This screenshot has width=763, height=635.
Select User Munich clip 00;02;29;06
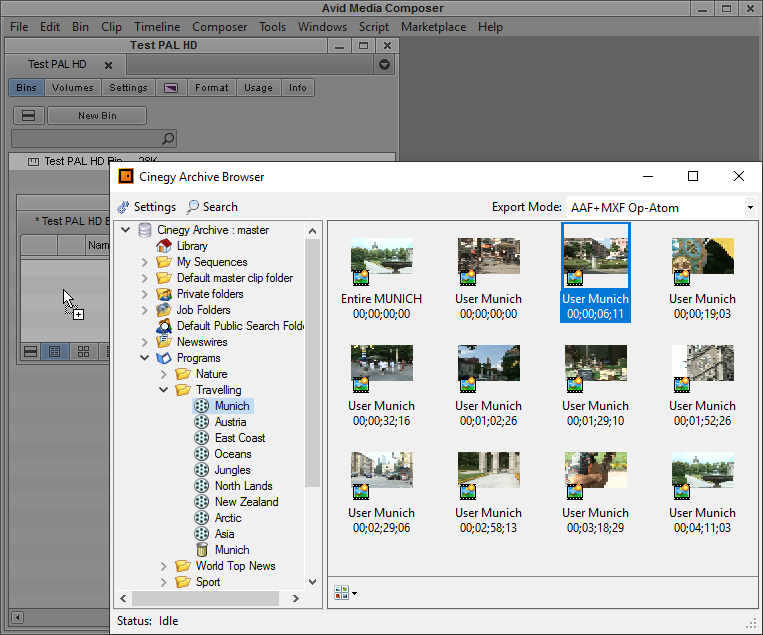tap(382, 471)
